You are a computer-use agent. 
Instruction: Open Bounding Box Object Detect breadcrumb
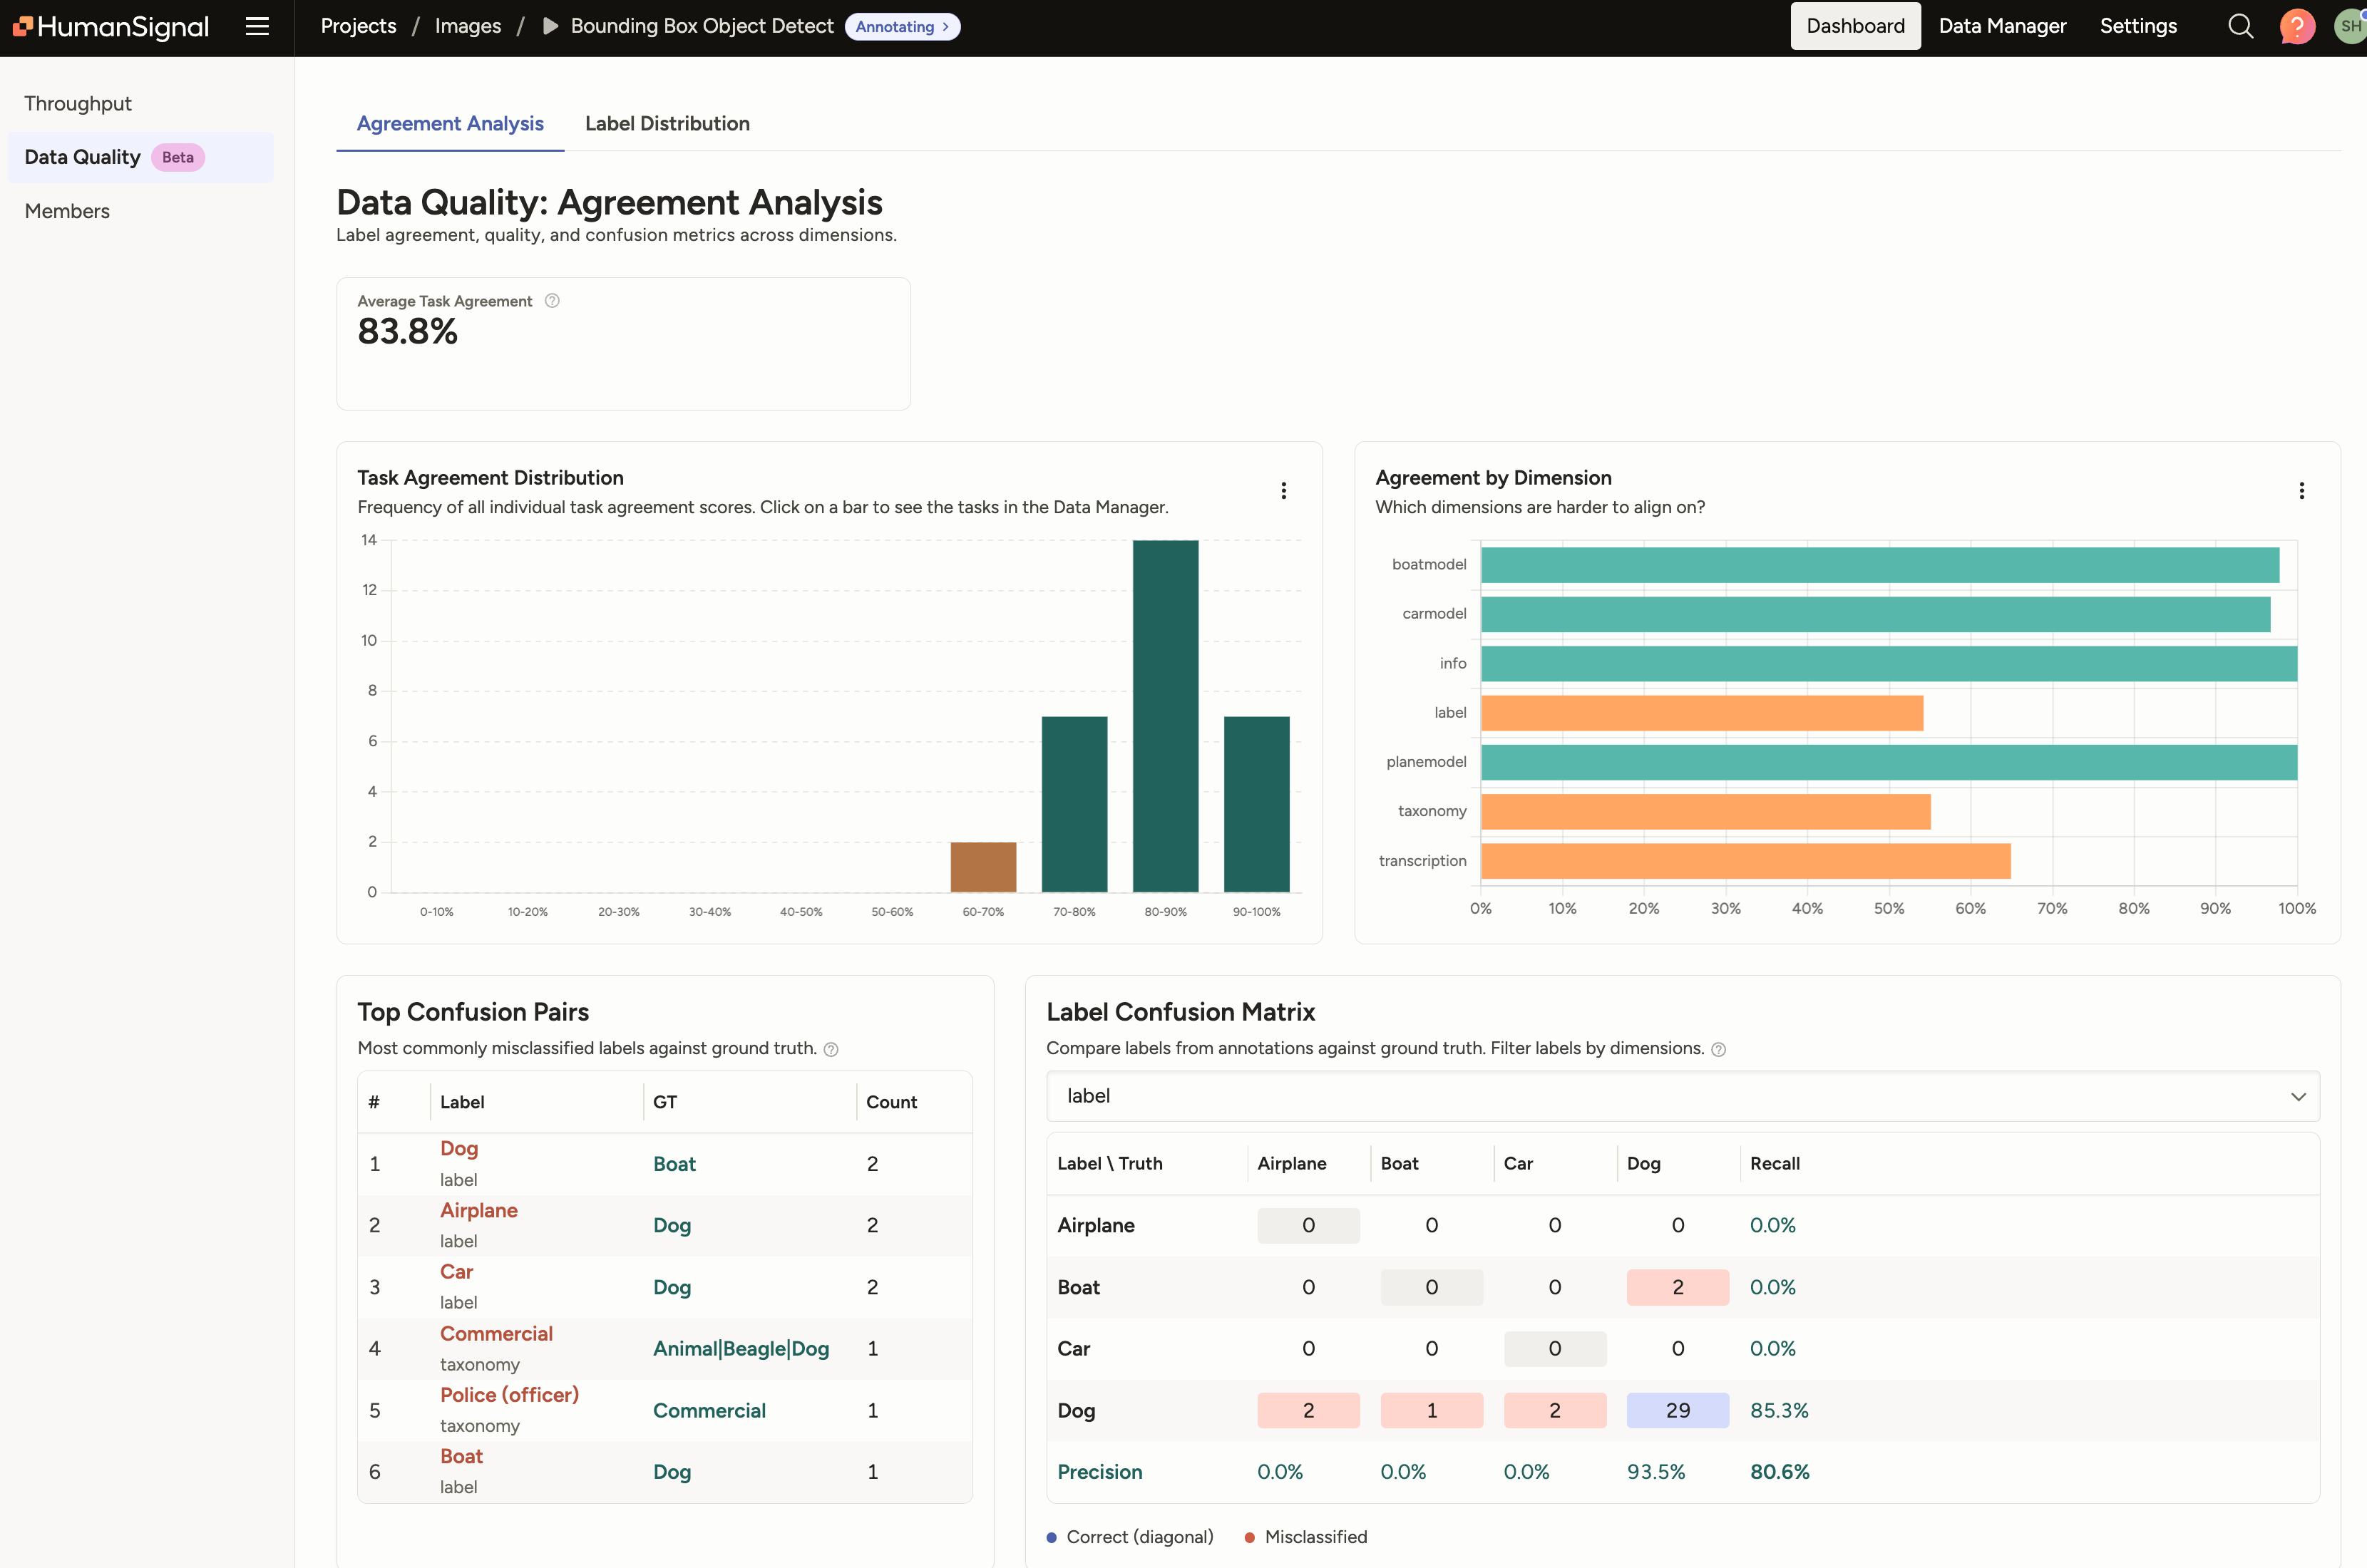click(x=701, y=27)
